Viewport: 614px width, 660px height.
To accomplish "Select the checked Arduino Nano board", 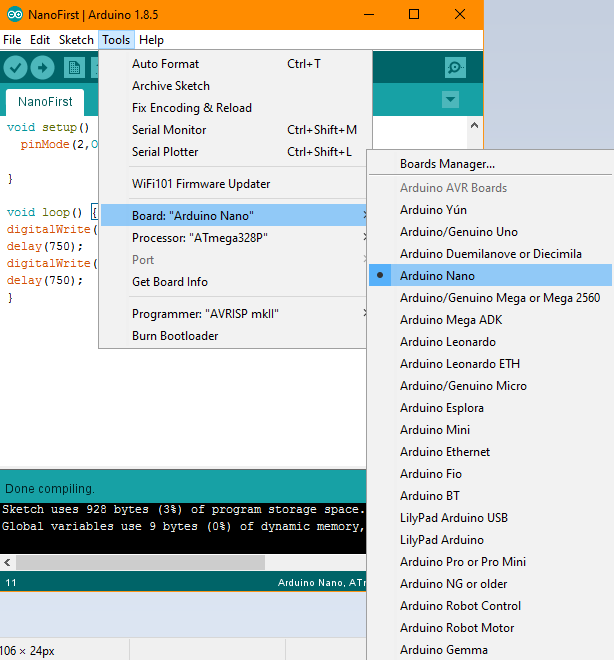I will (x=490, y=276).
